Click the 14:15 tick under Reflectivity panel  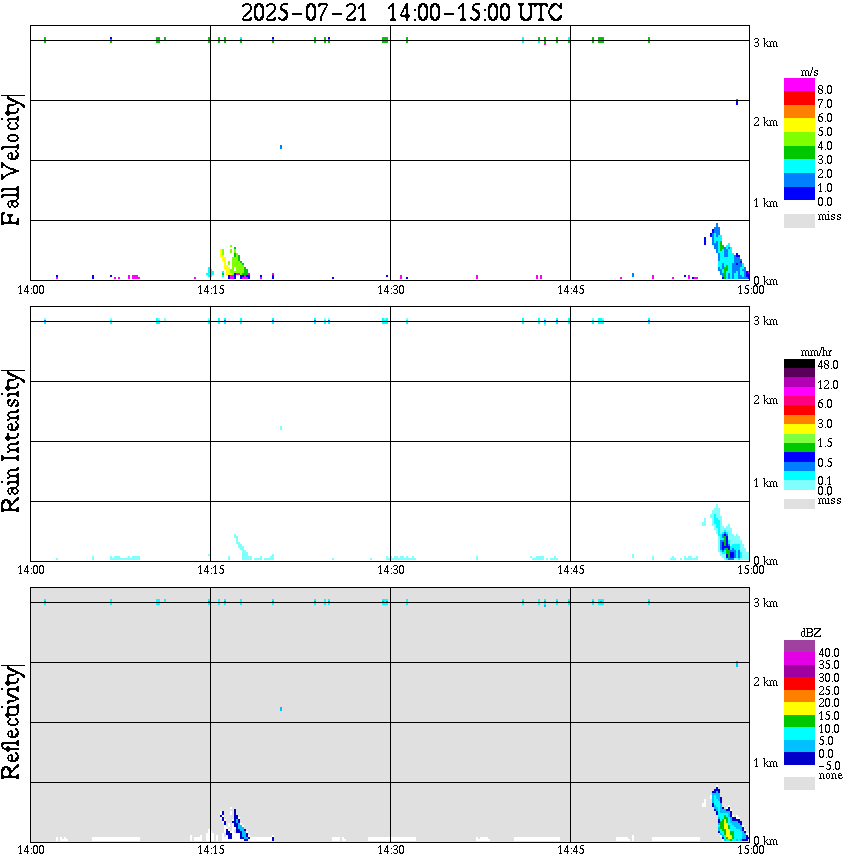coord(211,850)
